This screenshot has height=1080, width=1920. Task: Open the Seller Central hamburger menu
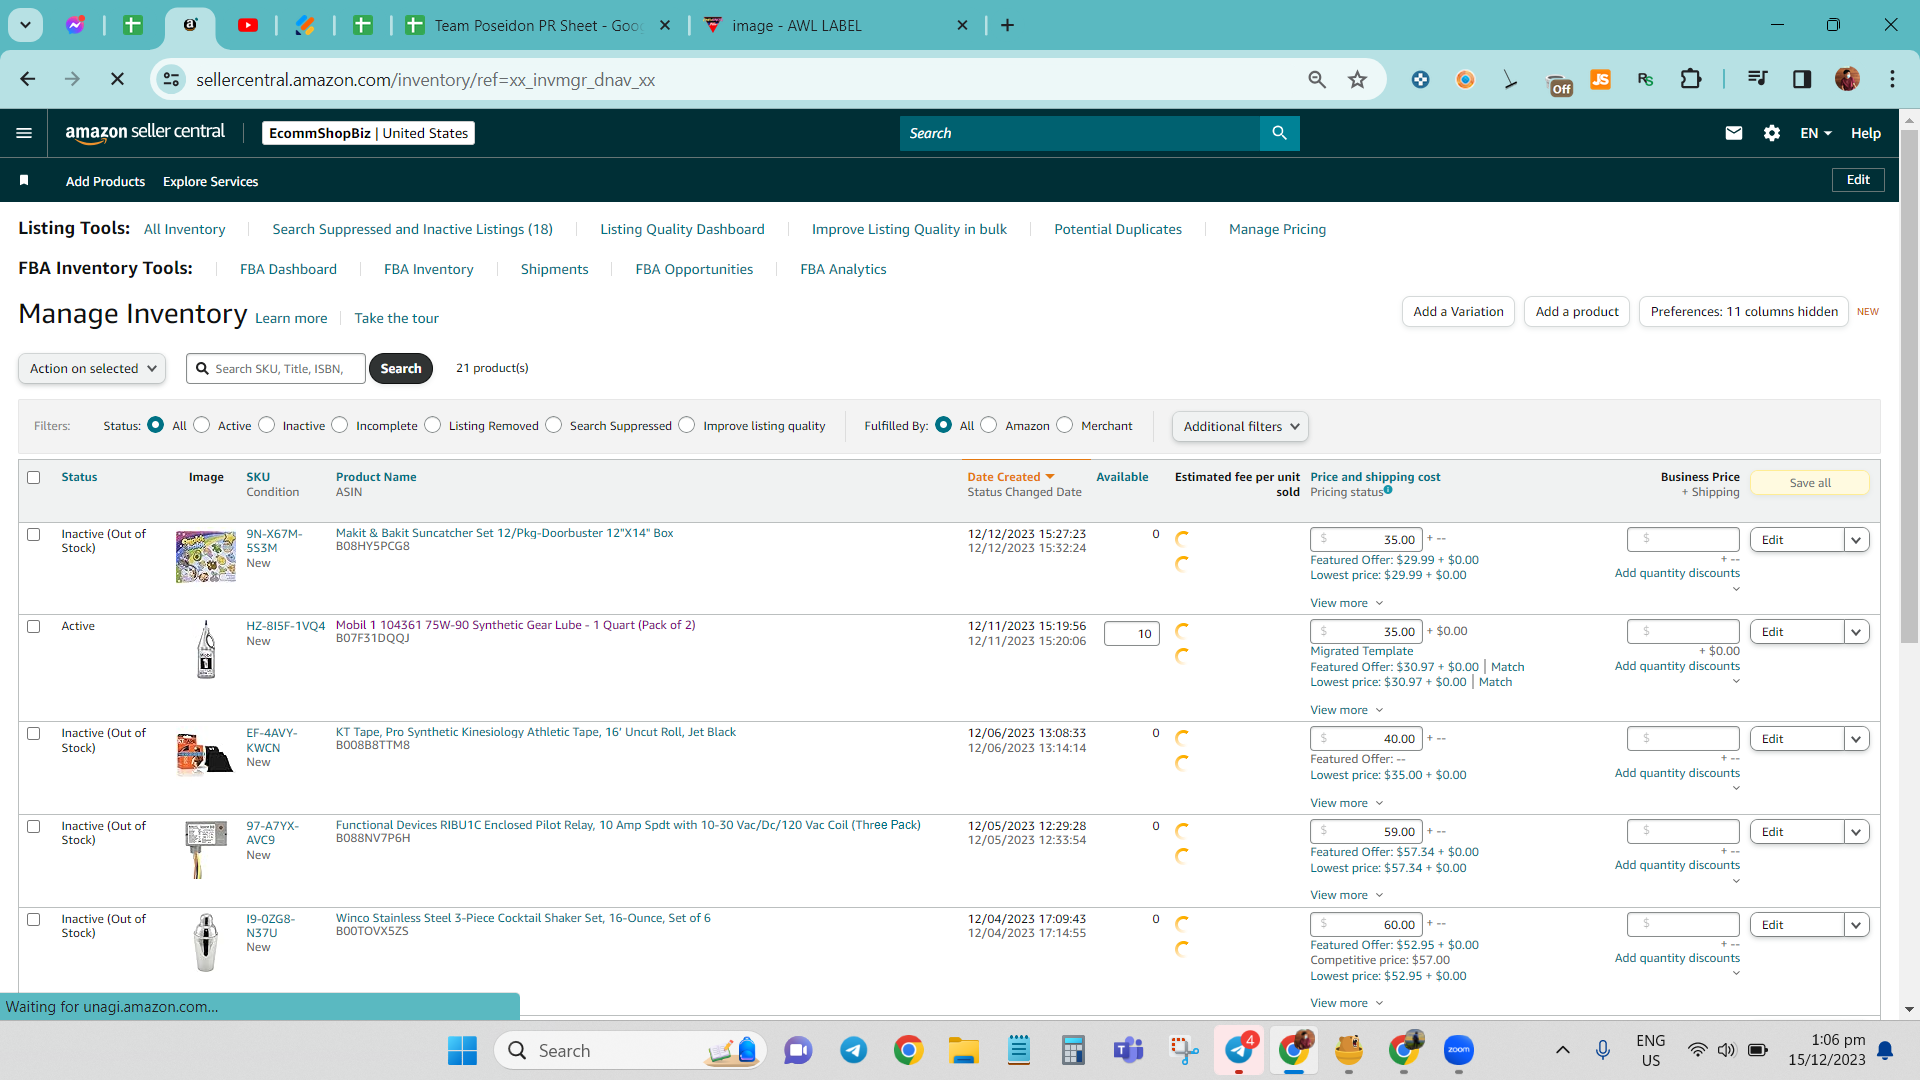click(x=24, y=133)
